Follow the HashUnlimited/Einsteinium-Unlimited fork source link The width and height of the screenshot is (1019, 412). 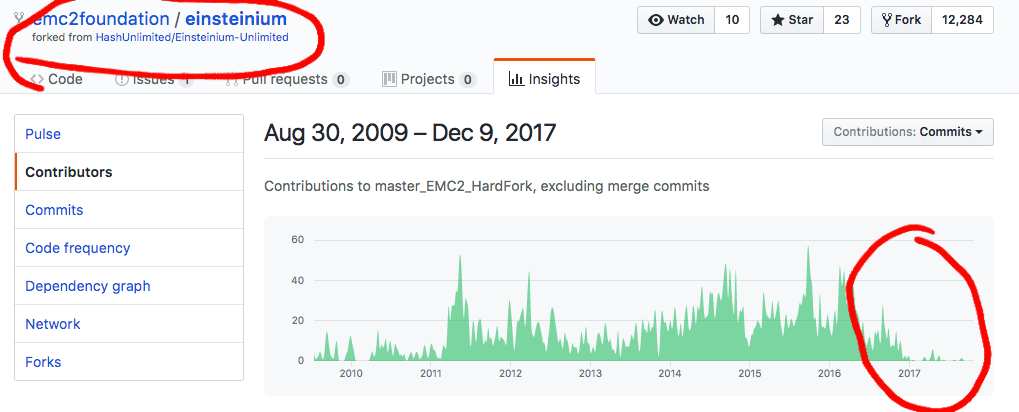click(x=192, y=38)
